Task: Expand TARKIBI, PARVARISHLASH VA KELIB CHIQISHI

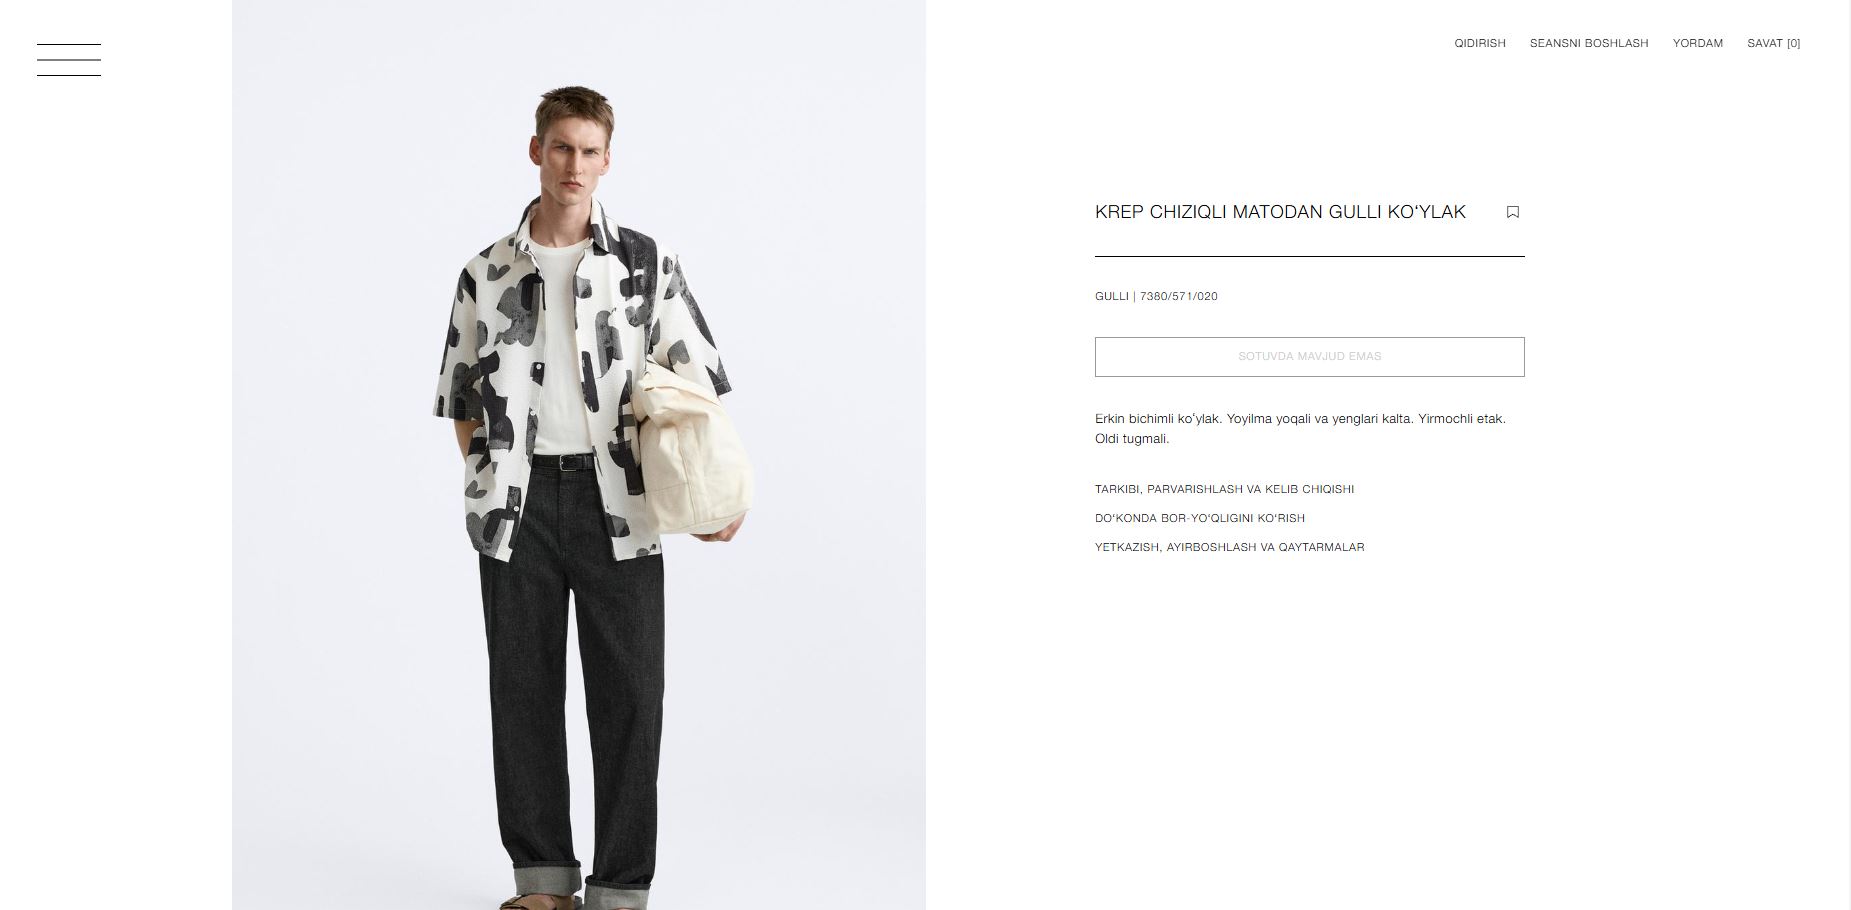Action: tap(1224, 489)
